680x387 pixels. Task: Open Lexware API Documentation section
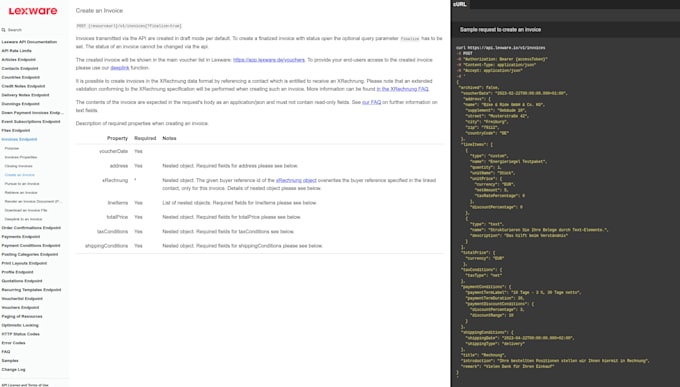point(29,42)
